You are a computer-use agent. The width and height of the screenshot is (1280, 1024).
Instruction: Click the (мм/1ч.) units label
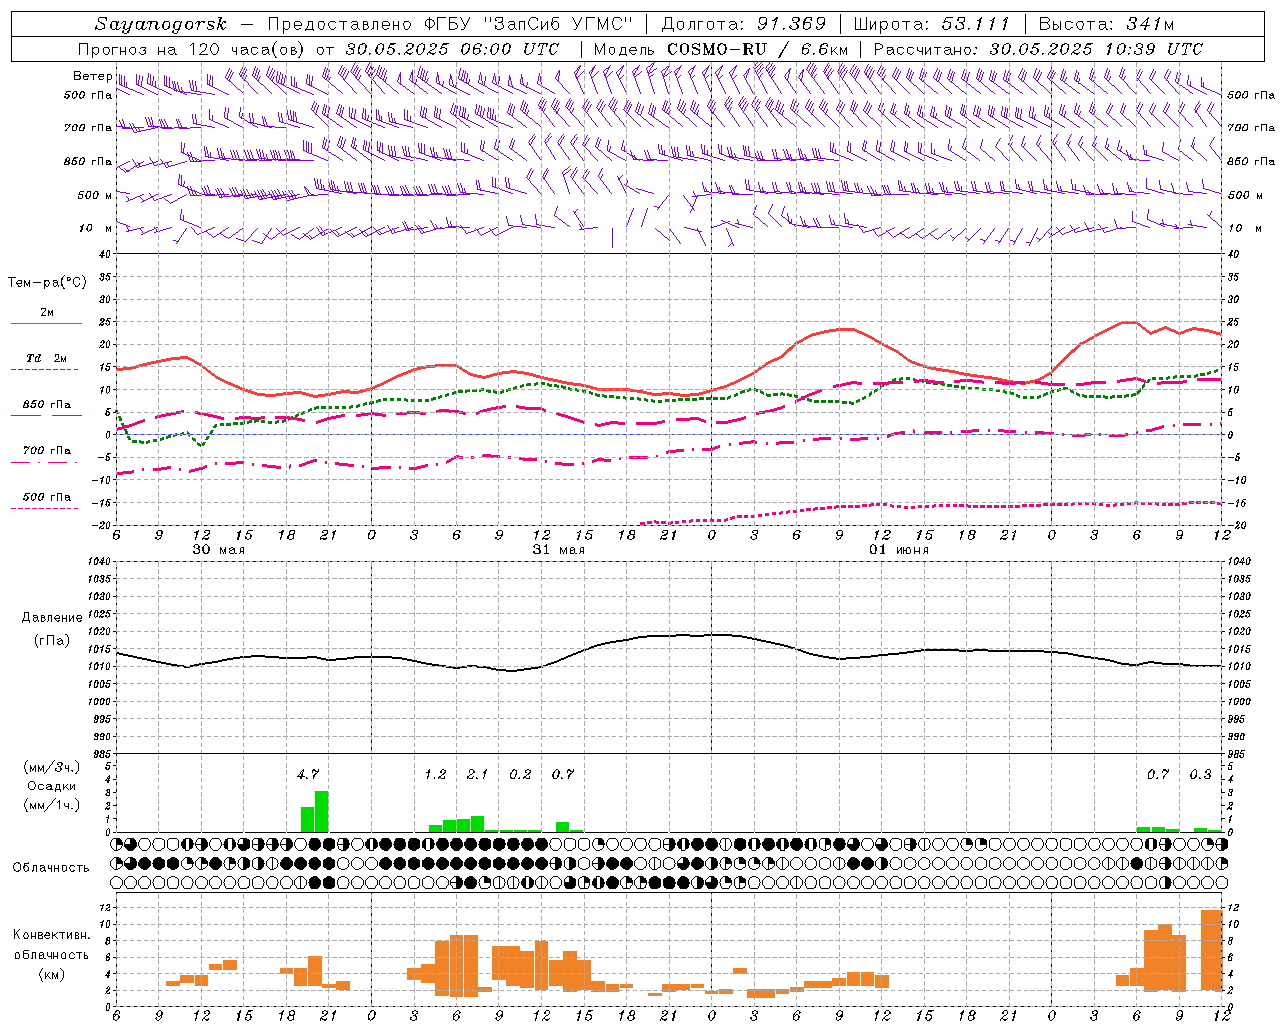51,805
